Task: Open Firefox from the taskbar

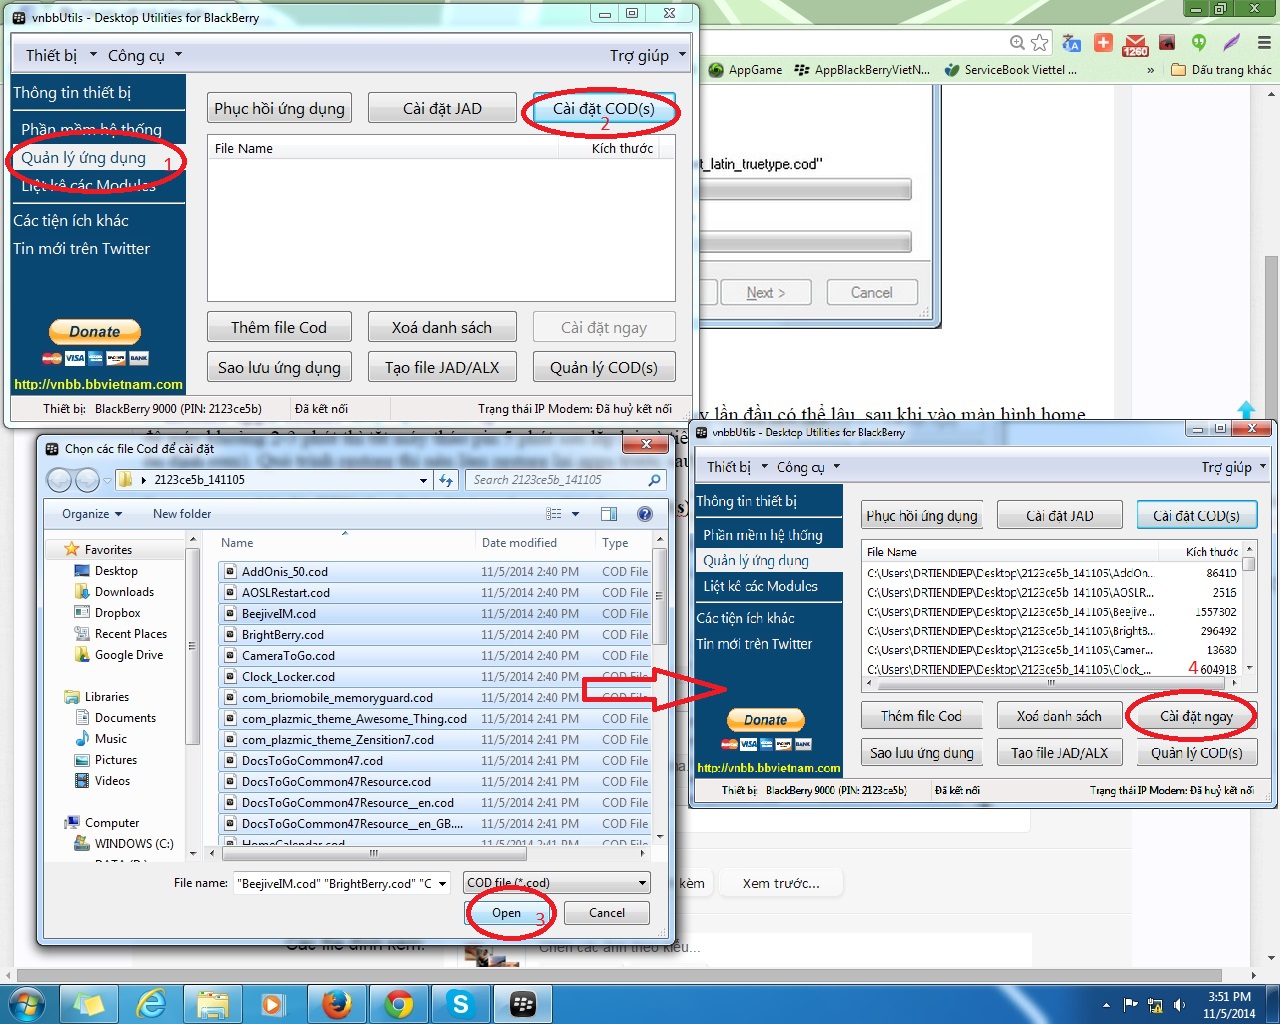Action: (x=337, y=1003)
